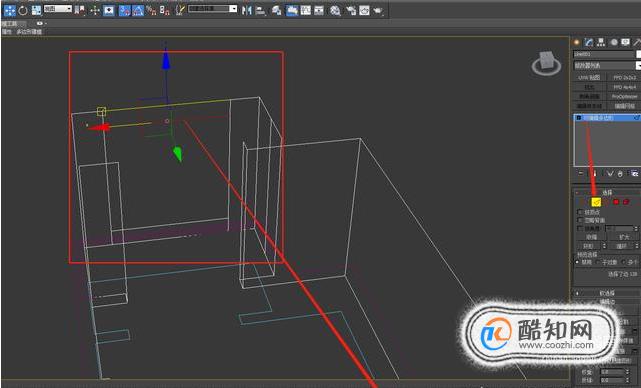The height and width of the screenshot is (388, 641).
Task: Open the Hierarchy panel tab icon
Action: (601, 42)
